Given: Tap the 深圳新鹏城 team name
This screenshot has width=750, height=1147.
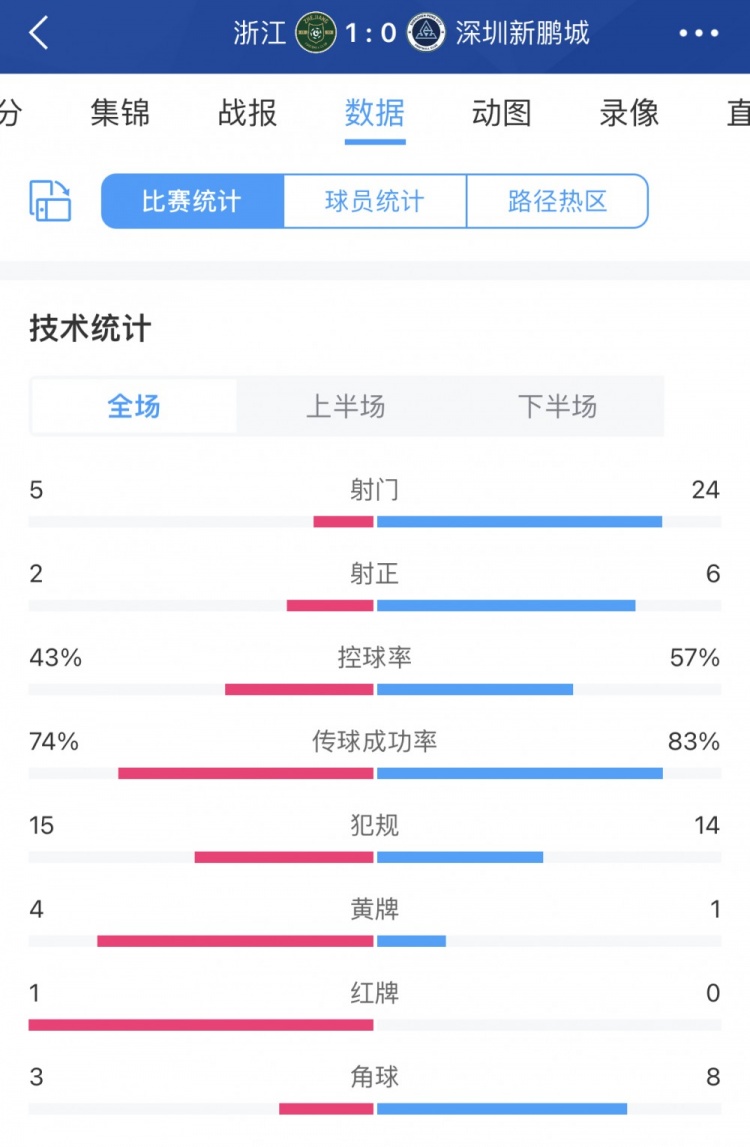Looking at the screenshot, I should click(x=522, y=33).
